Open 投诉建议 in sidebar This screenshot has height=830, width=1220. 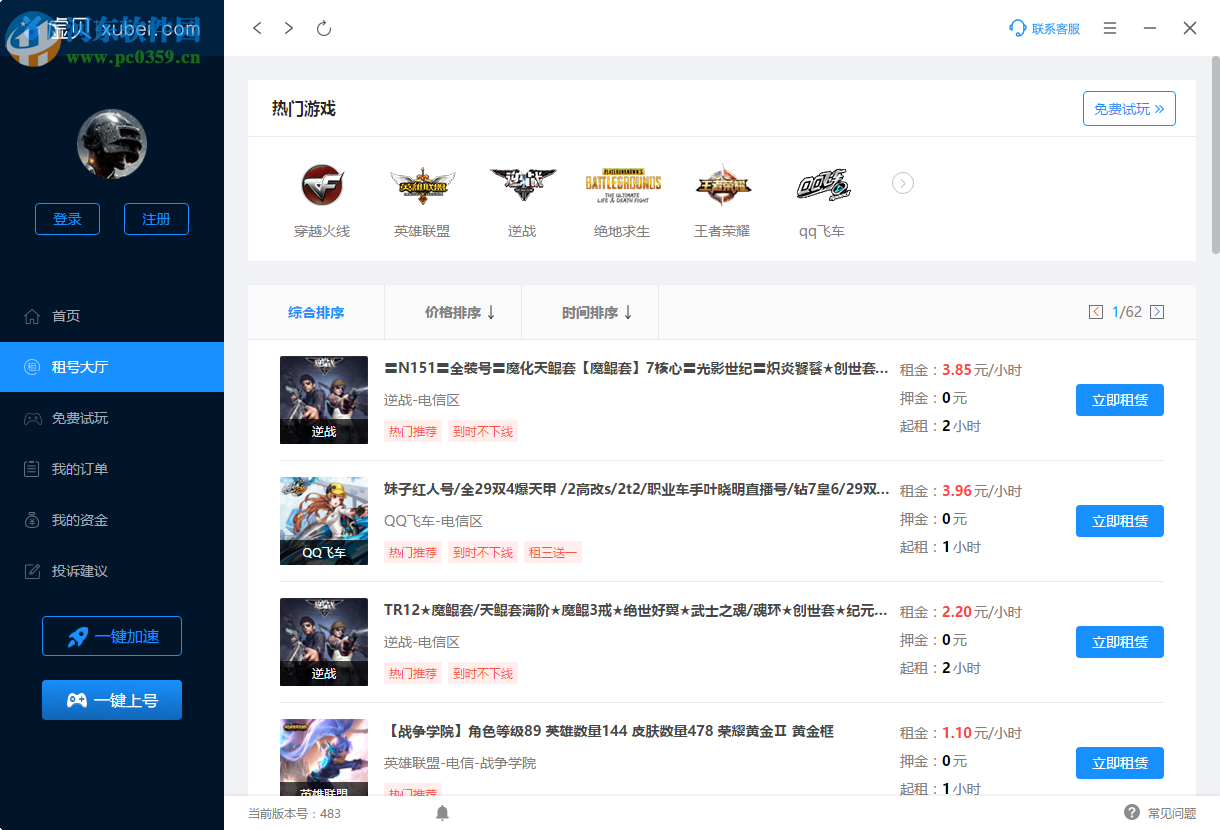click(112, 571)
